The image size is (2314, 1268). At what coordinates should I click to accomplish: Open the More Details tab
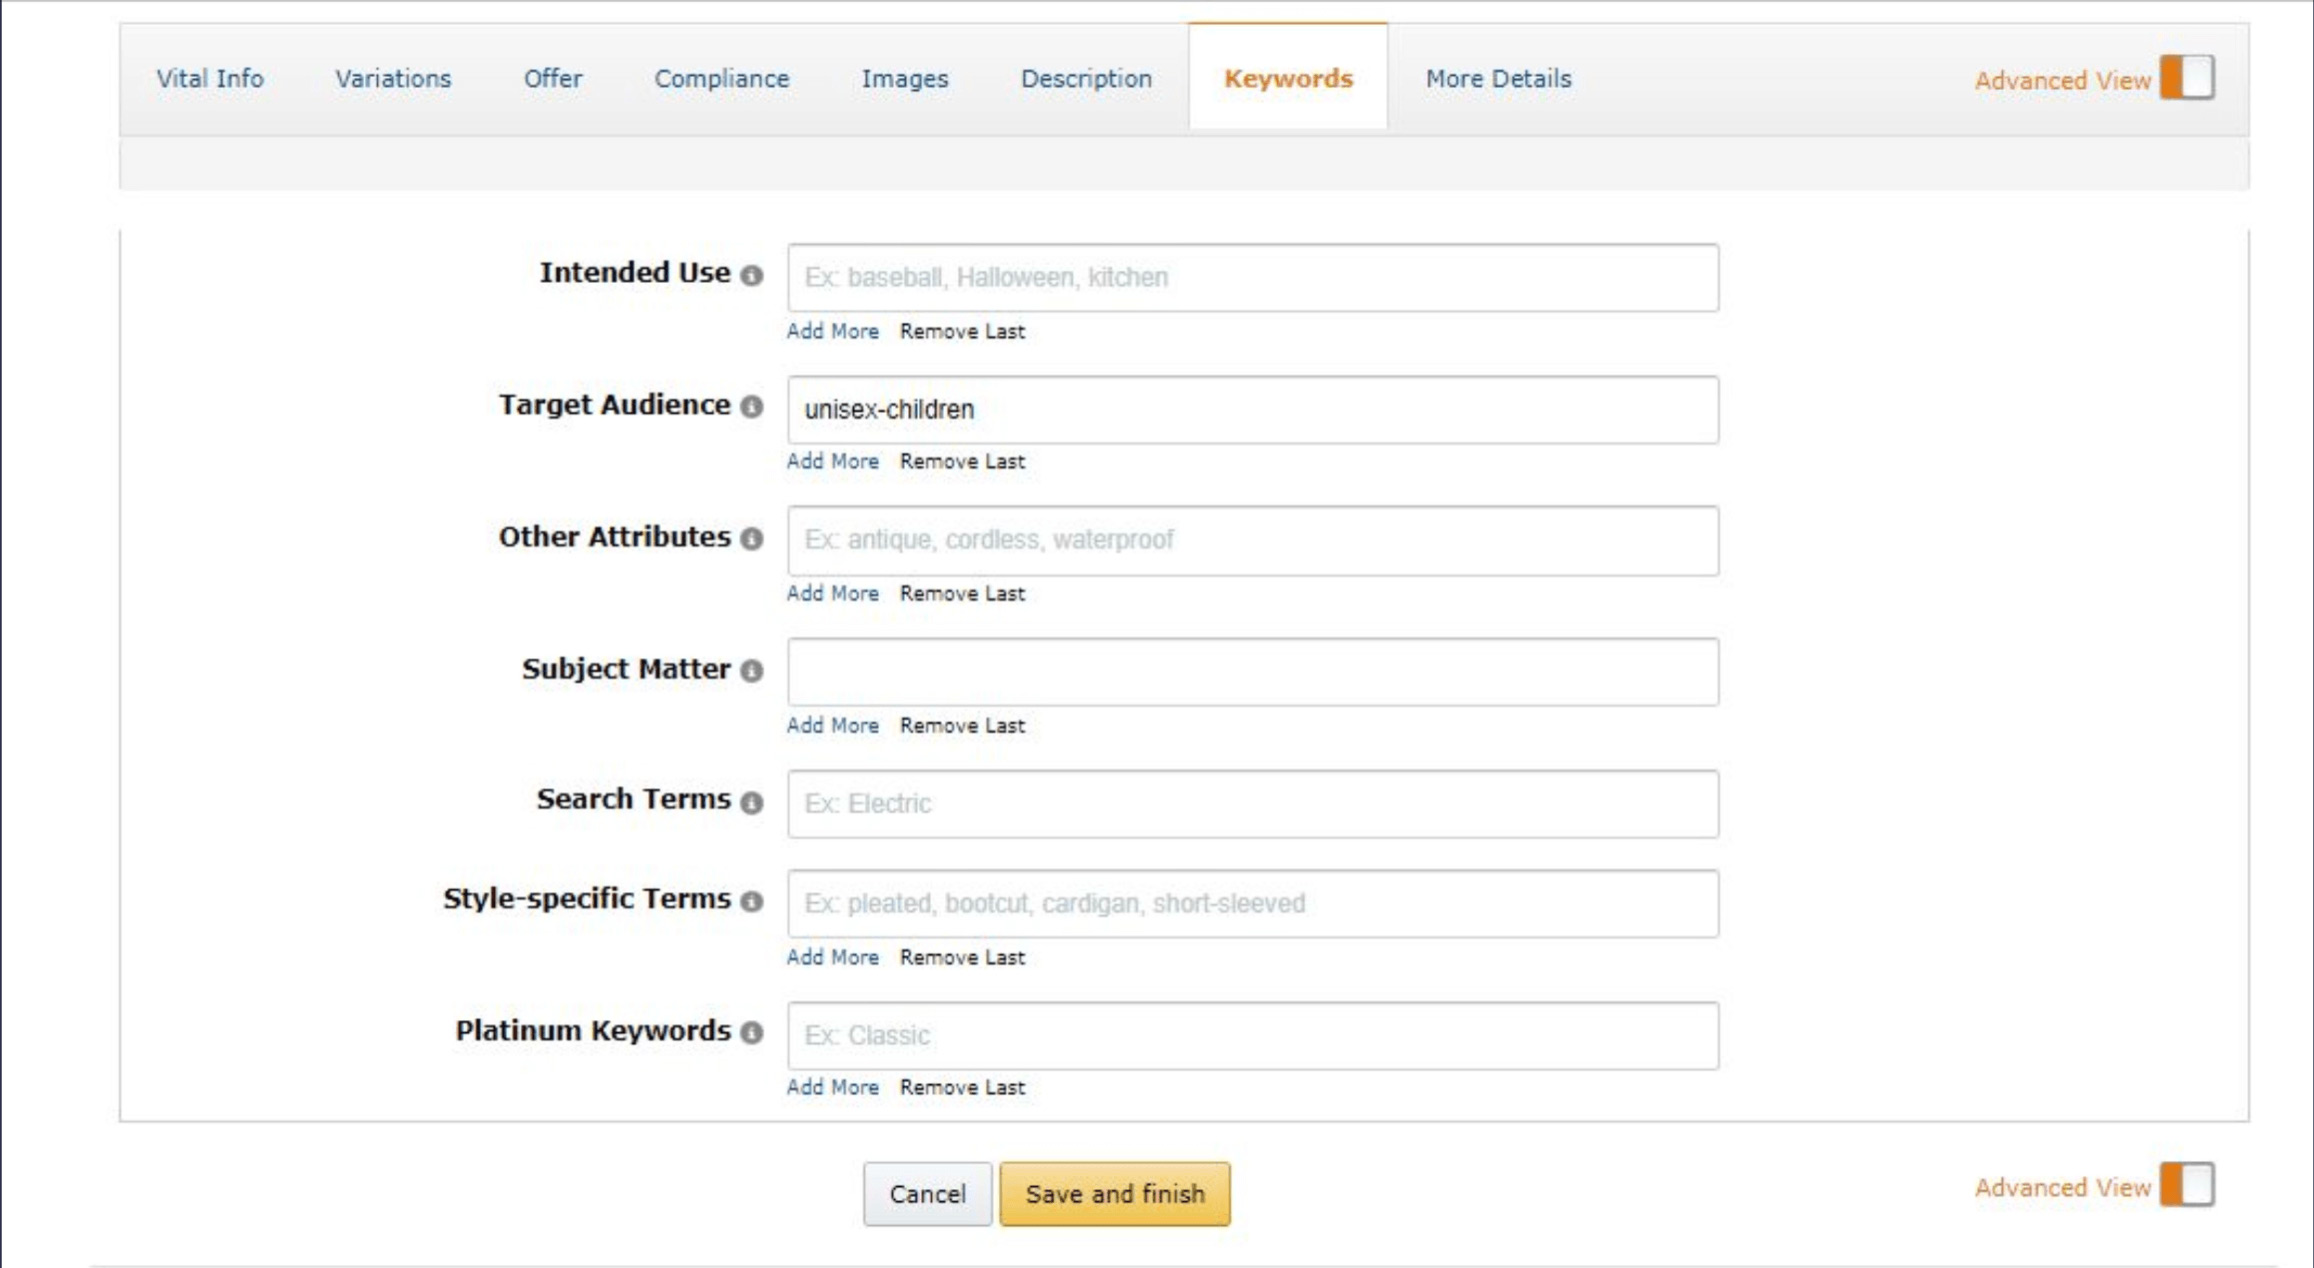(x=1498, y=79)
